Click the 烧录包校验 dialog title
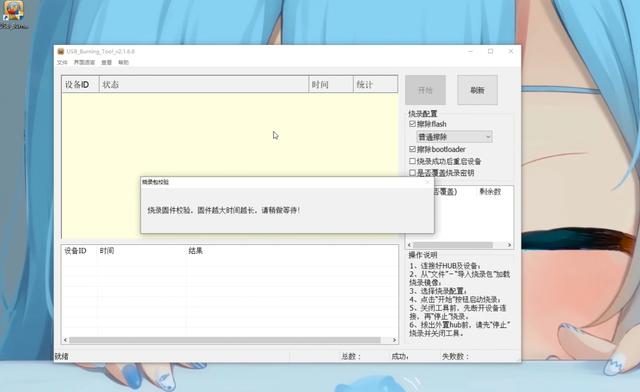640x392 pixels. (x=155, y=182)
